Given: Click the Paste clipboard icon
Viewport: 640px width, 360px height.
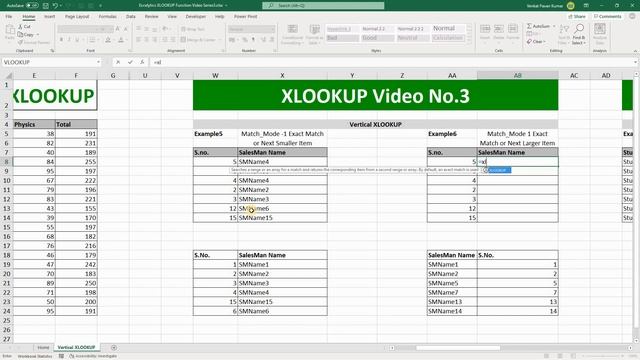Looking at the screenshot, I should (x=10, y=30).
